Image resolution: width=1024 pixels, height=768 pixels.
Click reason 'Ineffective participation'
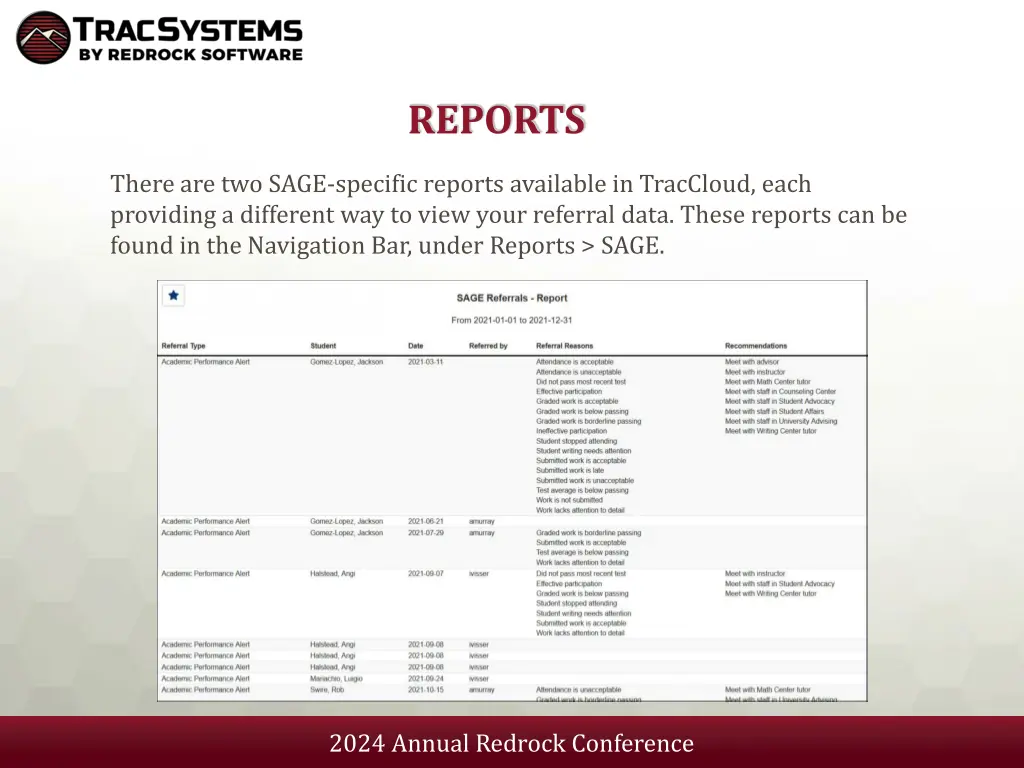point(571,431)
